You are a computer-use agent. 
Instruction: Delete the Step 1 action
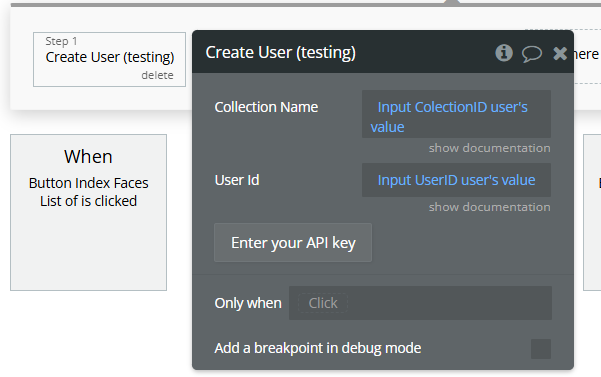pyautogui.click(x=157, y=75)
